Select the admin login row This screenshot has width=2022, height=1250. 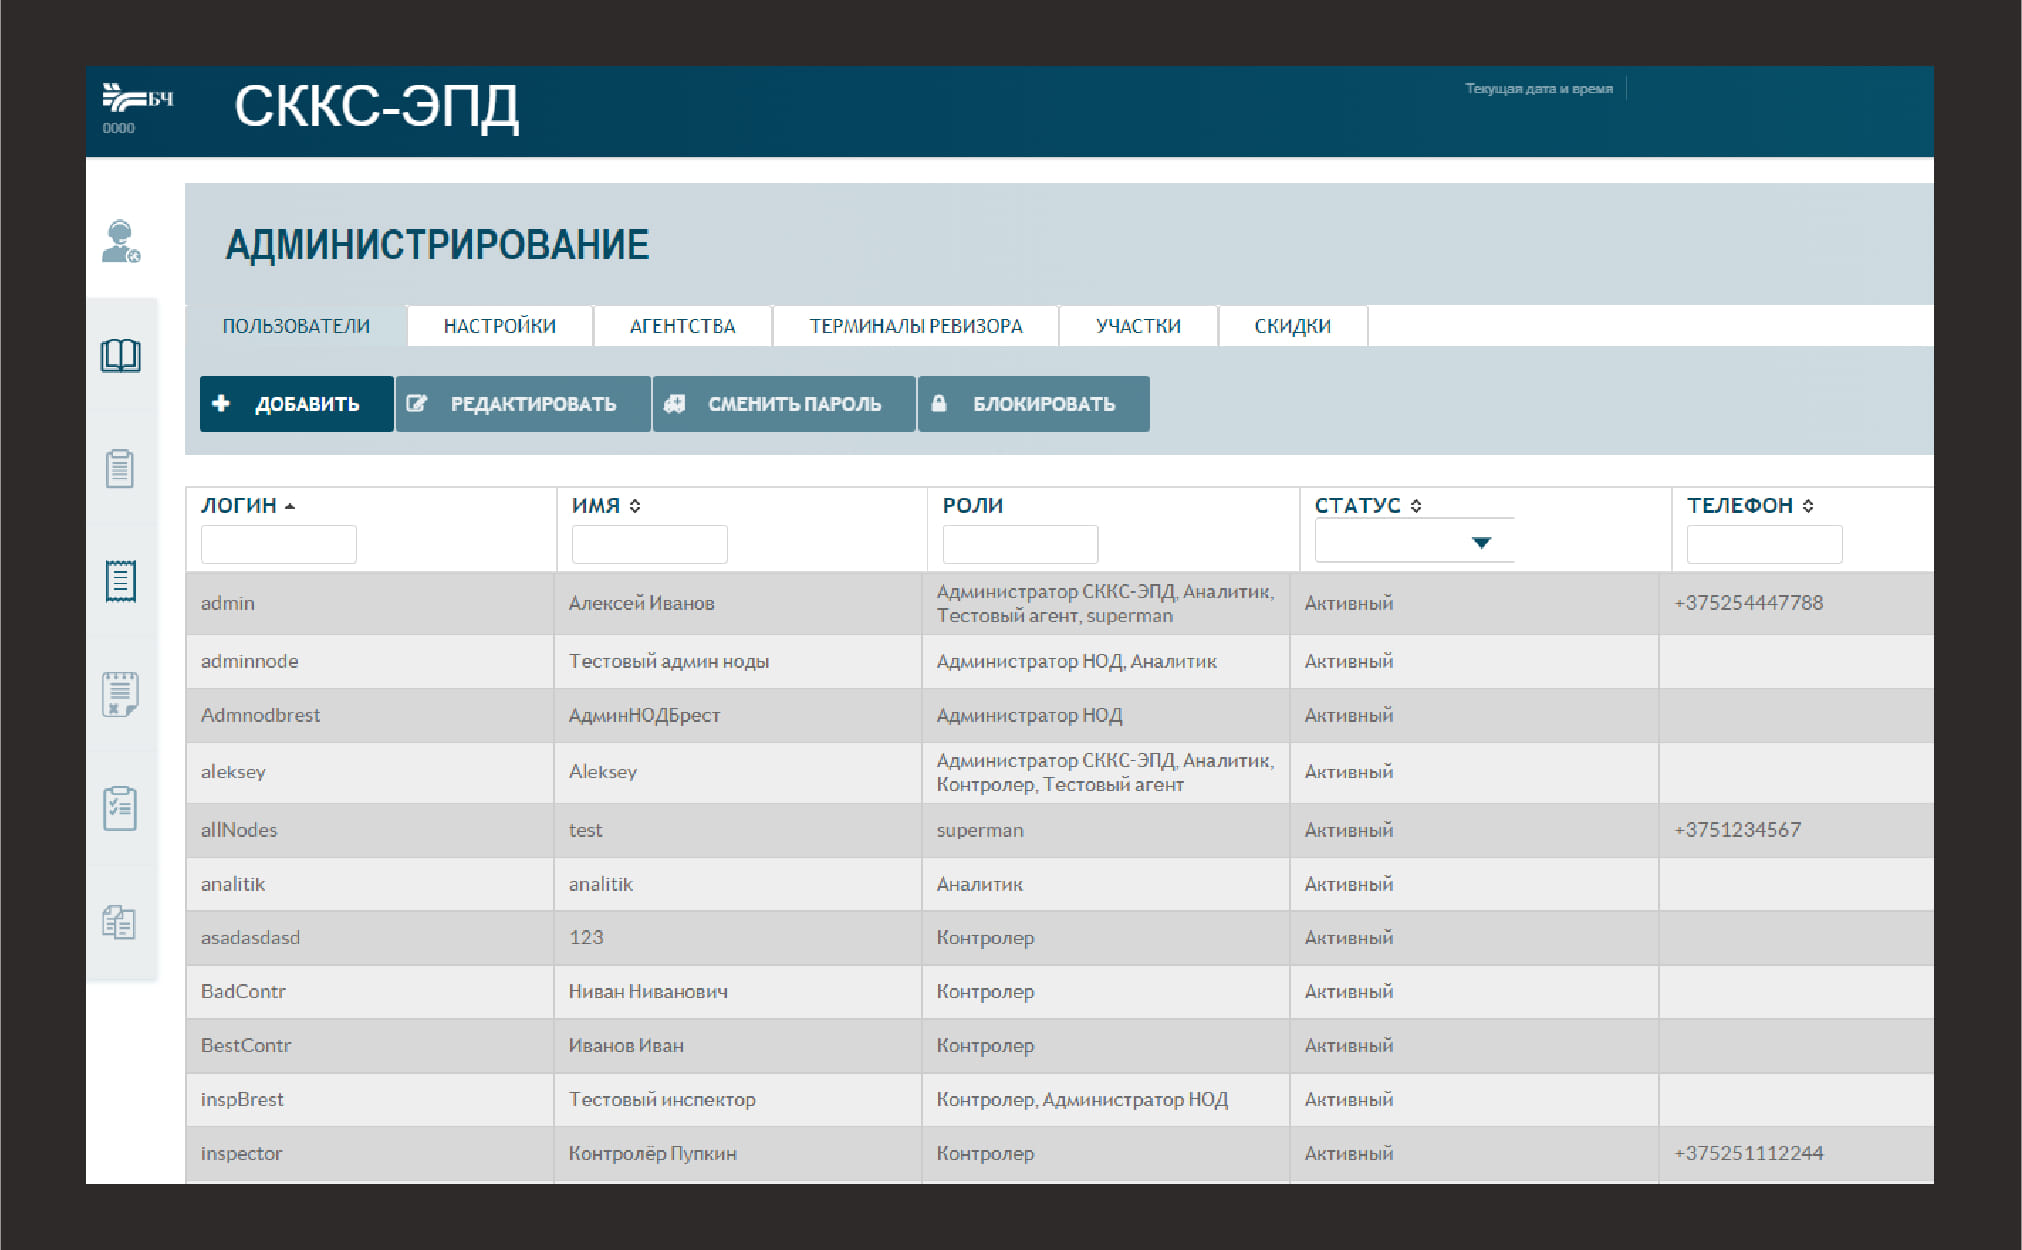[1060, 603]
